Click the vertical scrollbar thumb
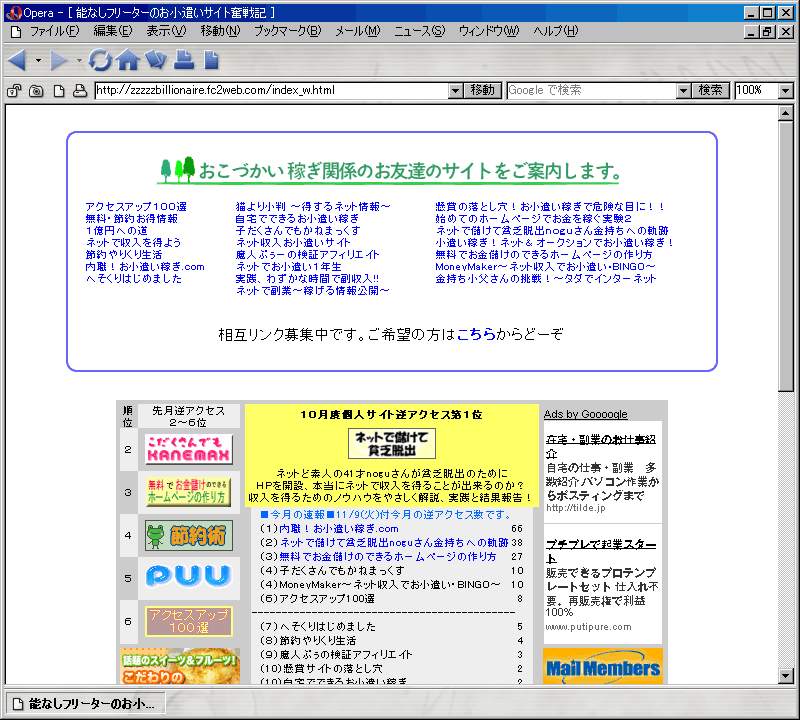Viewport: 800px width, 720px height. [x=786, y=256]
